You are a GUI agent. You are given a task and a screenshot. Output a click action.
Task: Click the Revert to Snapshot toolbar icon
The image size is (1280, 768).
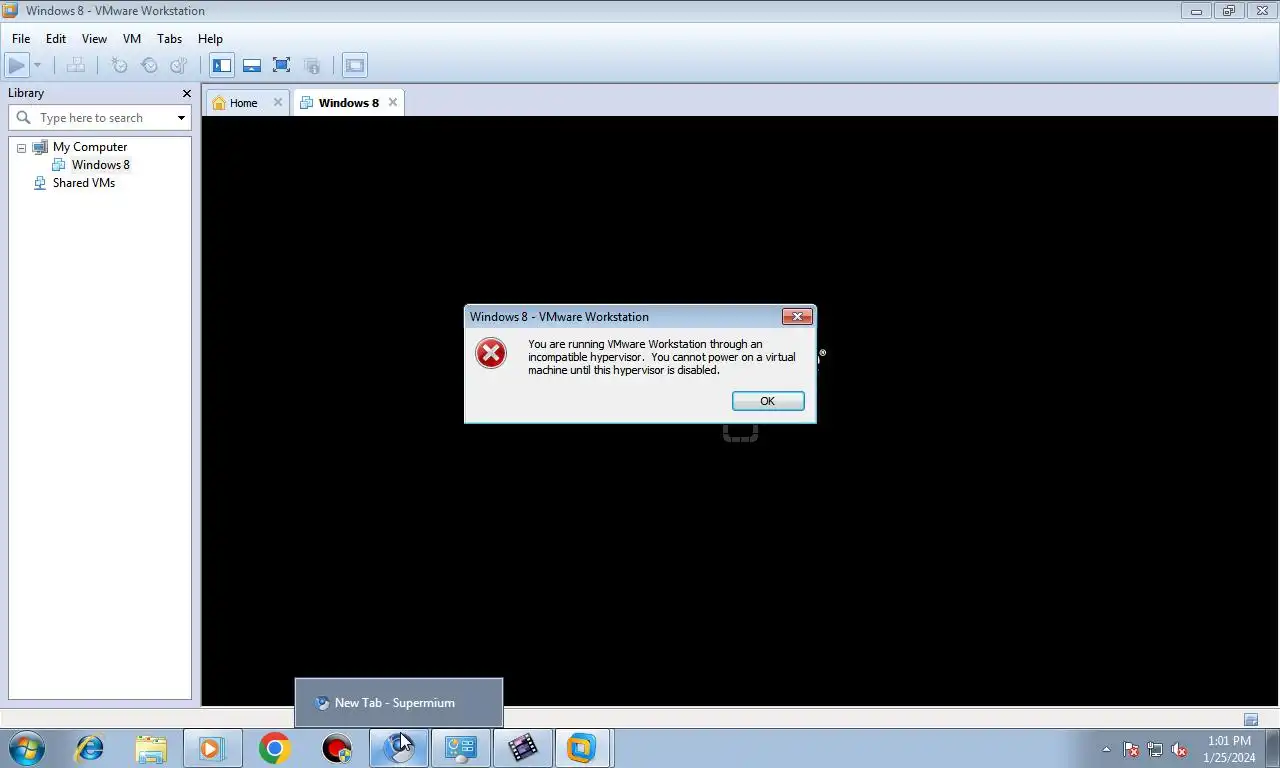[149, 66]
